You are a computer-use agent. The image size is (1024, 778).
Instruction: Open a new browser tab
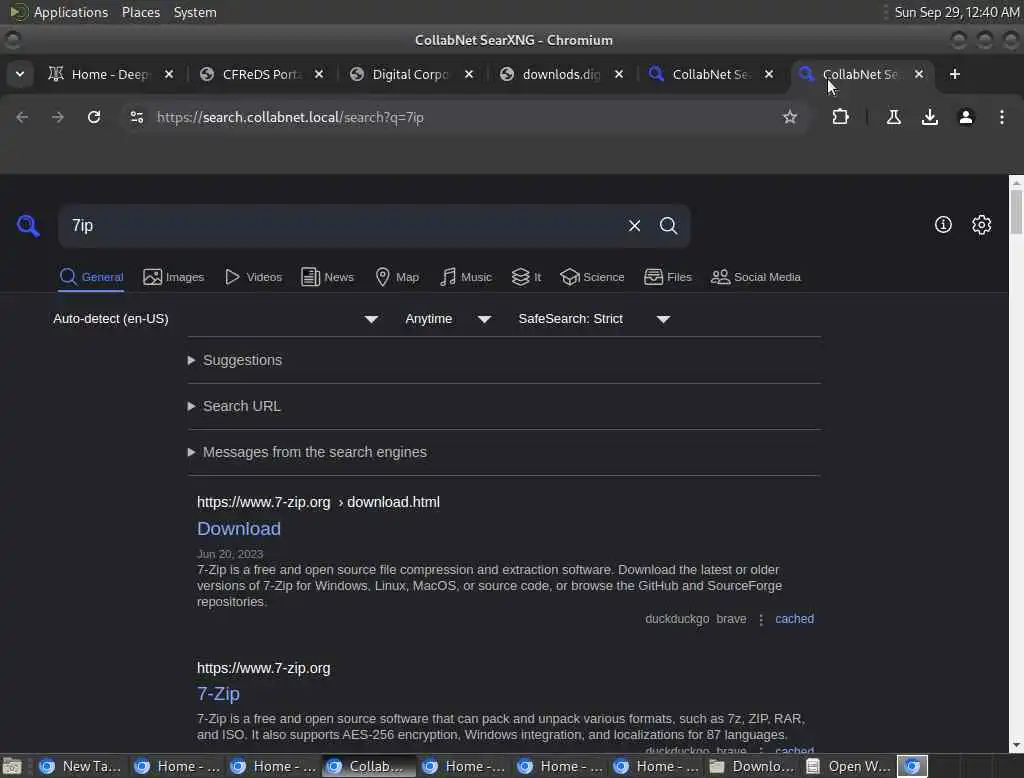pyautogui.click(x=955, y=74)
